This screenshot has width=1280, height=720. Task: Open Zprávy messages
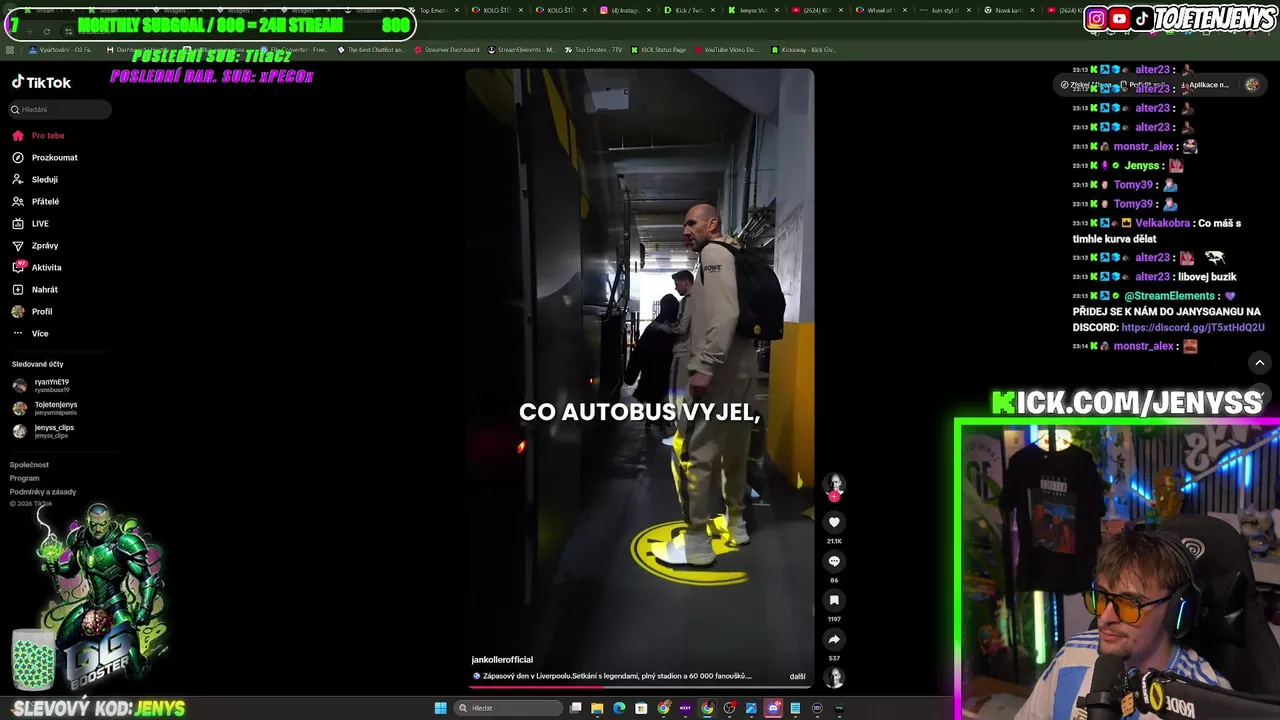click(x=44, y=246)
